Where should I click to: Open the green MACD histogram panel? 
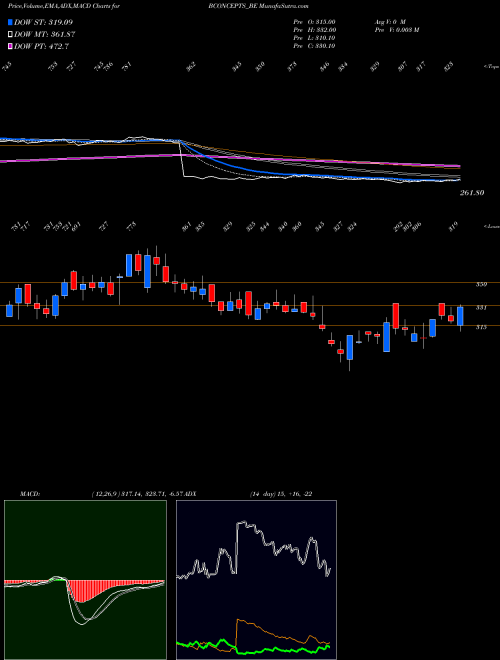point(85,580)
